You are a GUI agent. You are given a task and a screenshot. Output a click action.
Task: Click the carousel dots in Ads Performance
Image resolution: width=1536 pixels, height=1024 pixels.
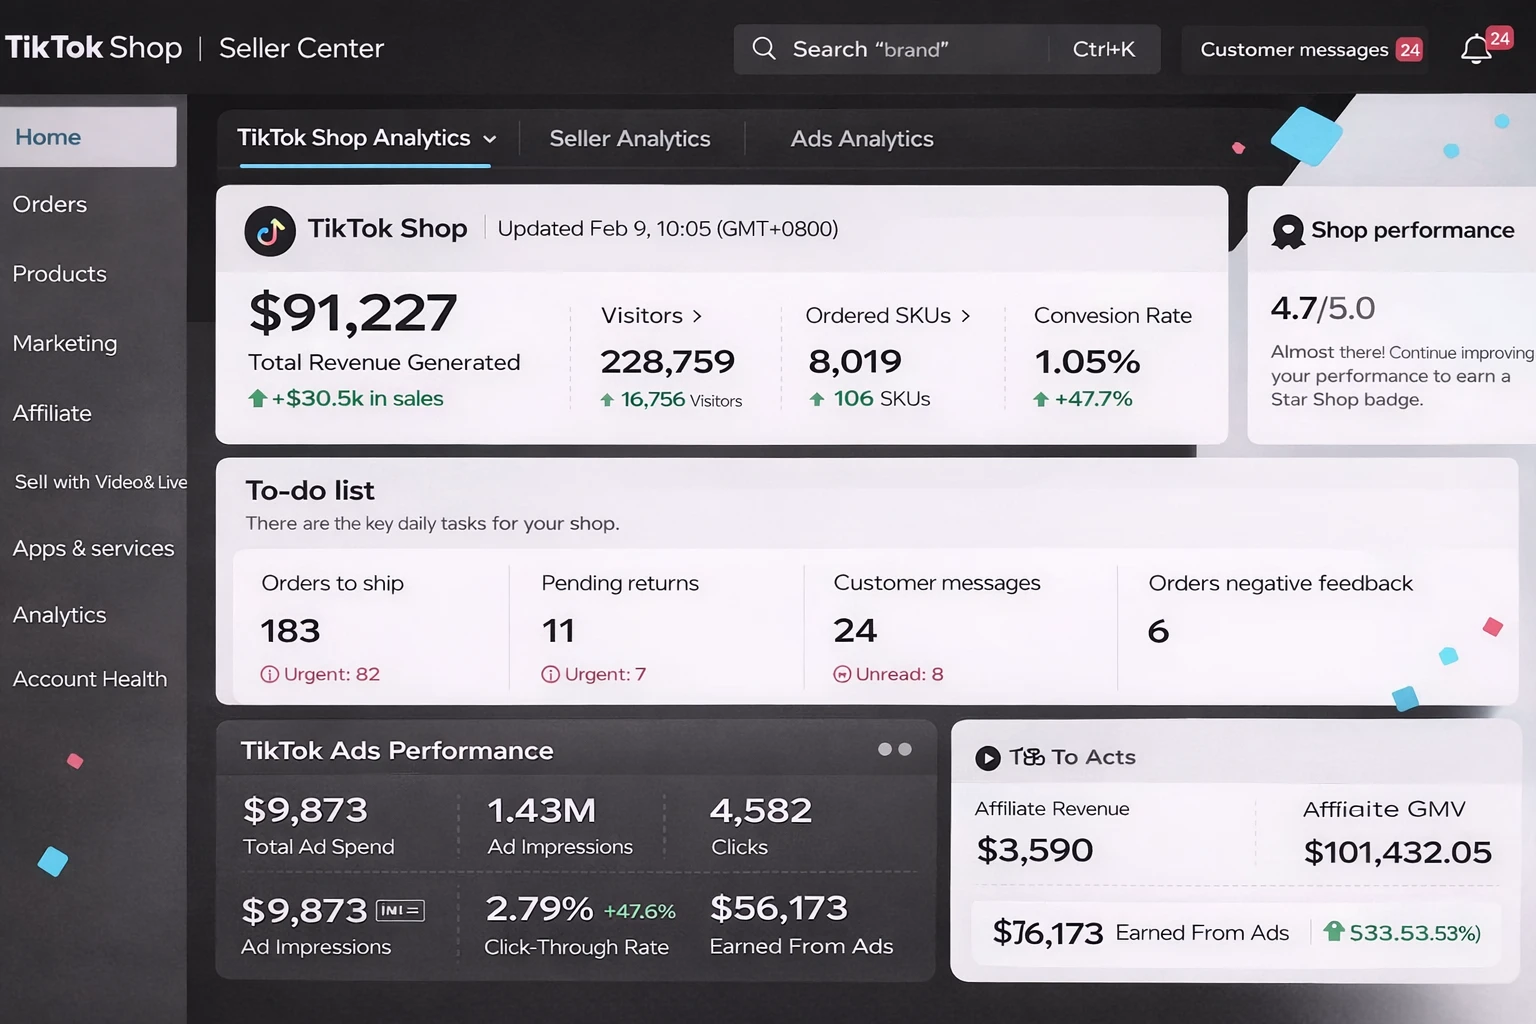tap(895, 749)
